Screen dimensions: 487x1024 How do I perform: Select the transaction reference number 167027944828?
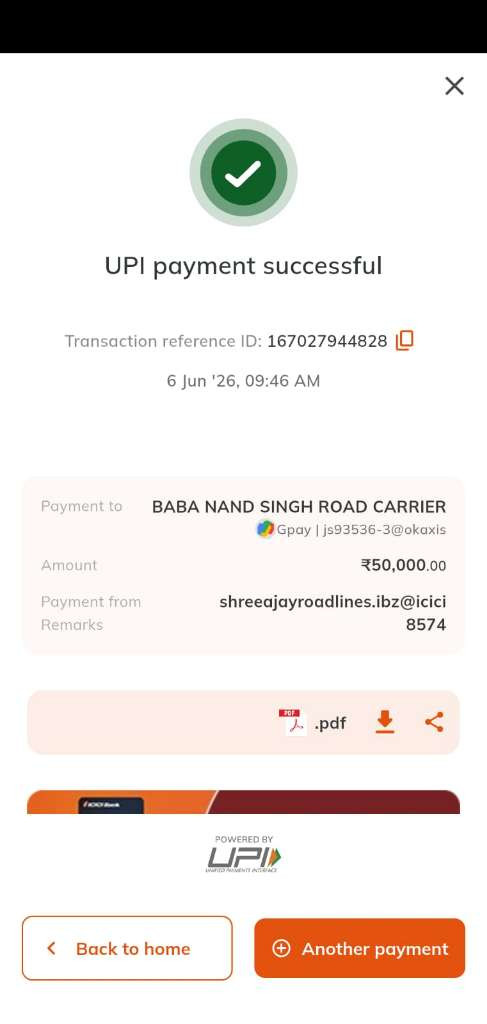(x=327, y=341)
